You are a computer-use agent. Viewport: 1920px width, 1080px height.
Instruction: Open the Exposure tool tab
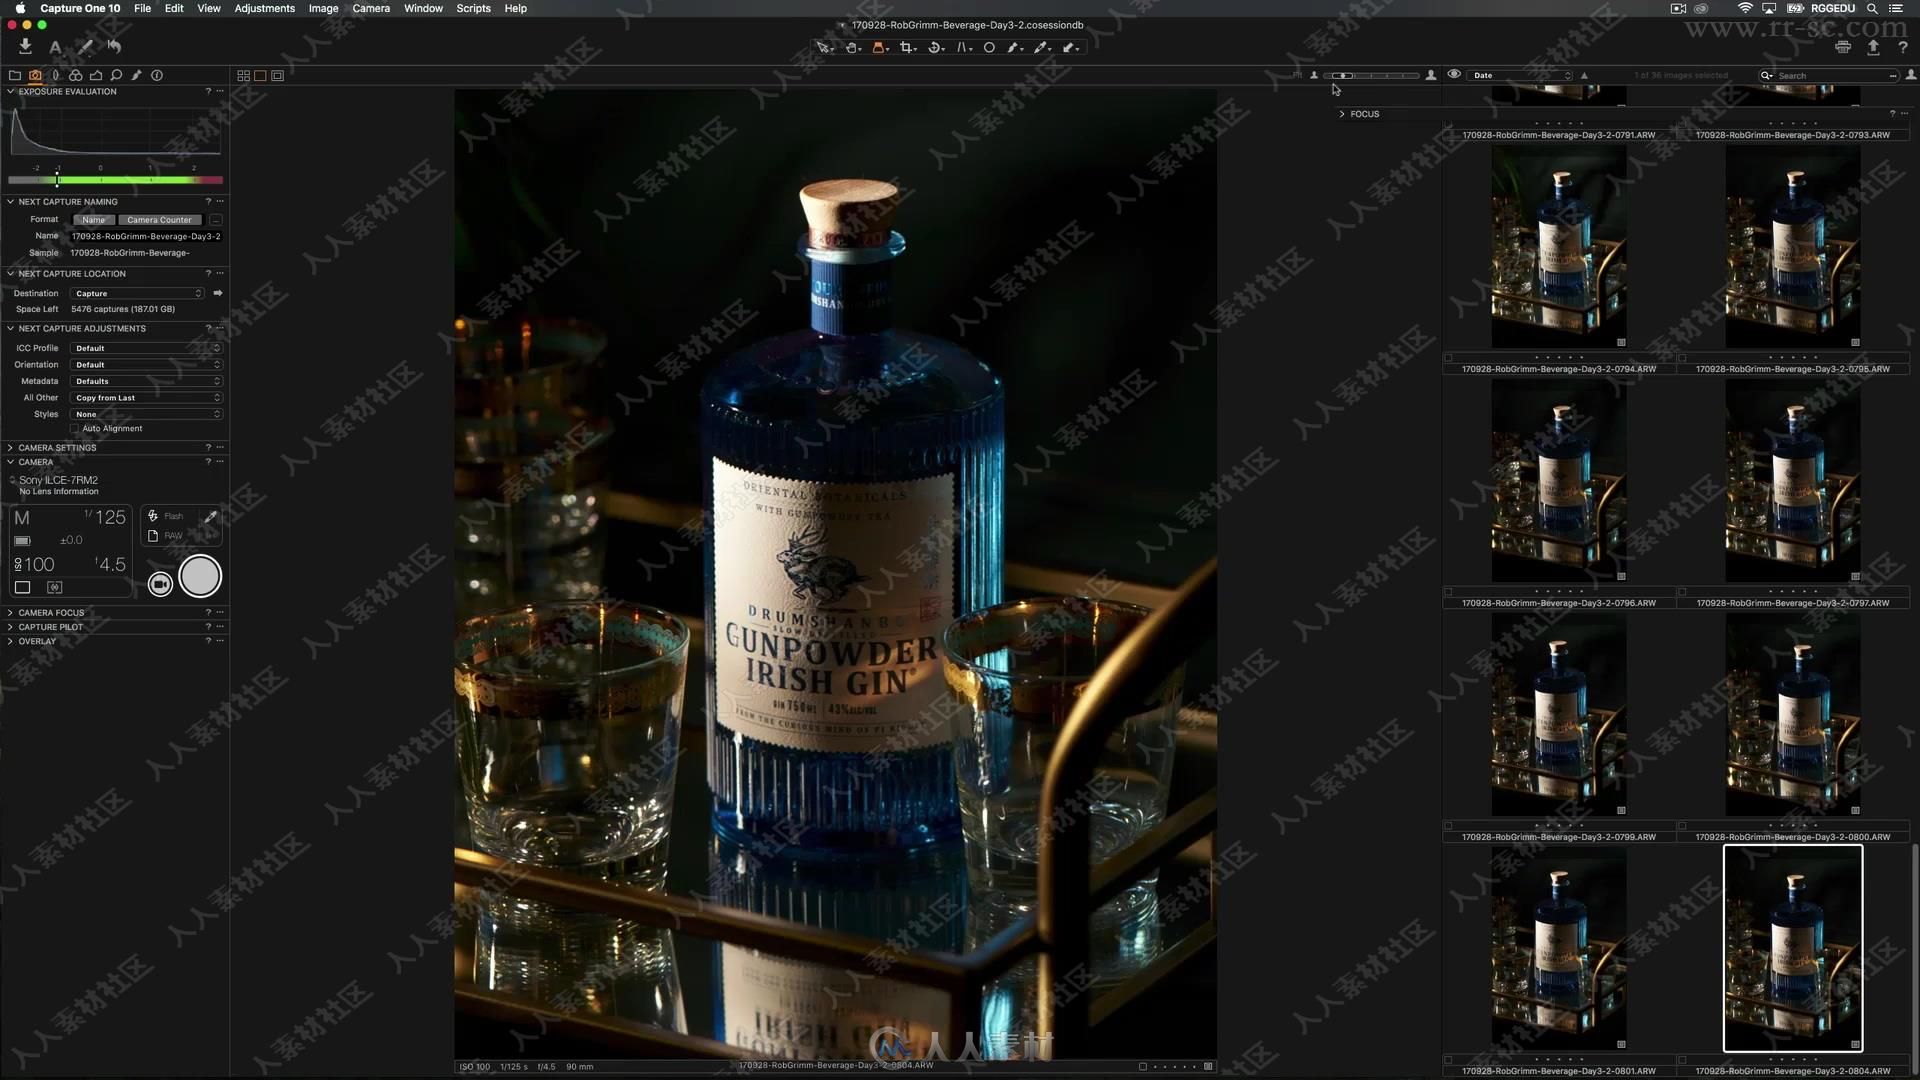[x=96, y=75]
